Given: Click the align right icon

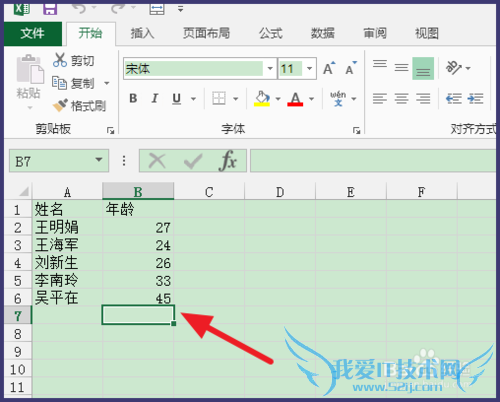Looking at the screenshot, I should click(423, 98).
